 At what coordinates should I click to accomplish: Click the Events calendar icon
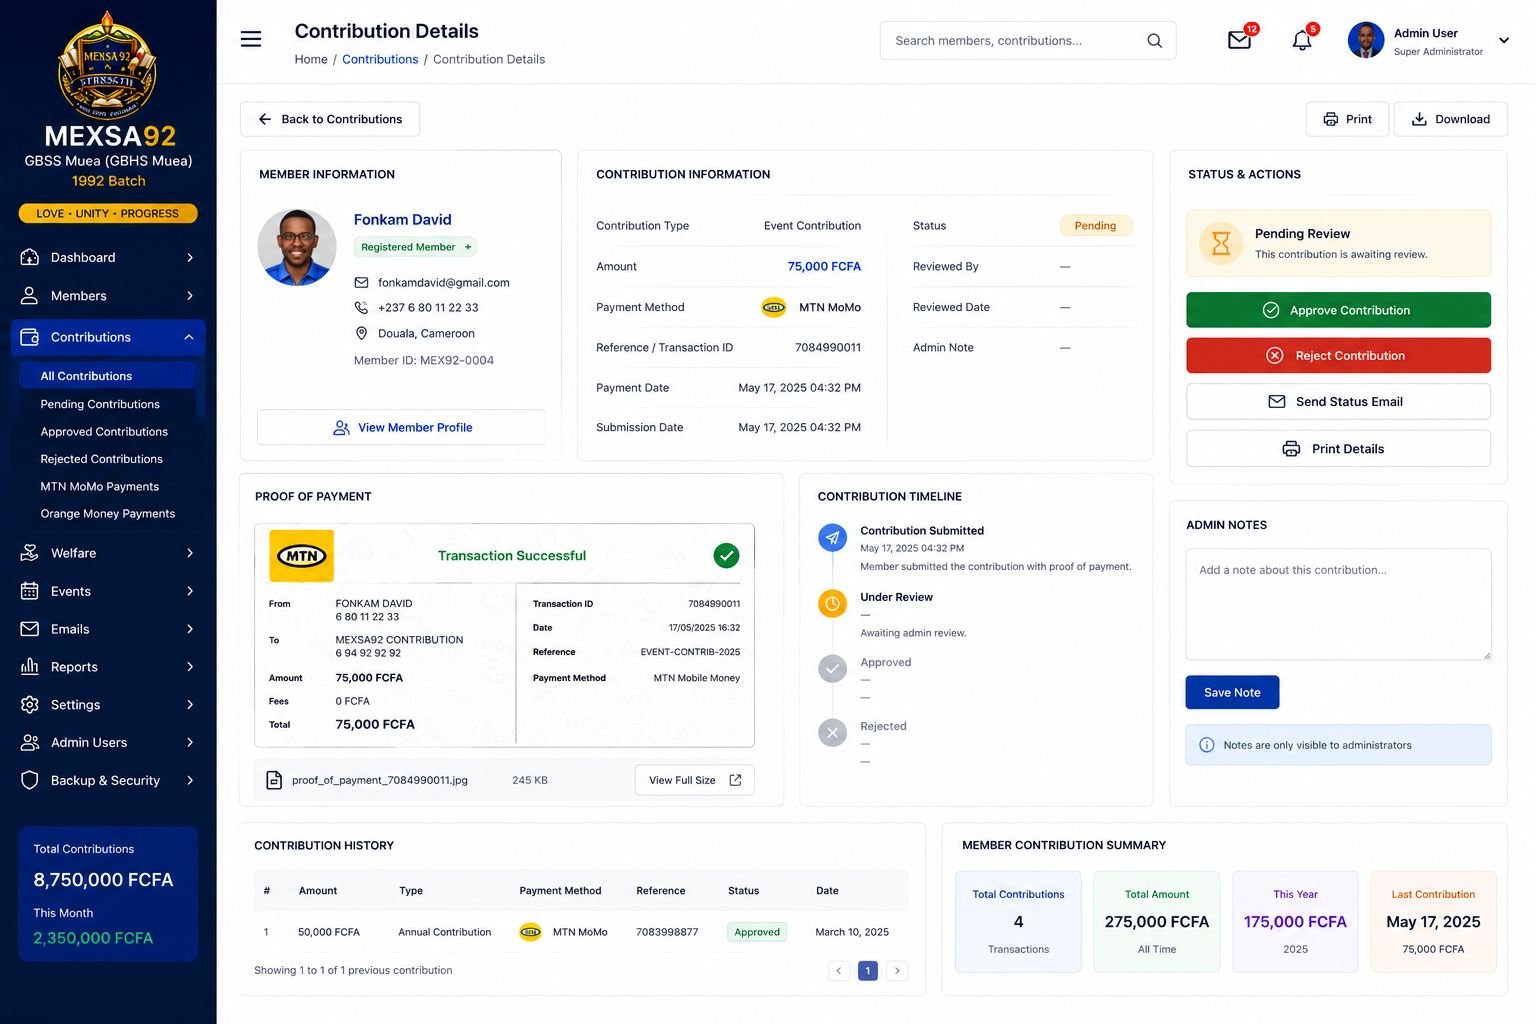coord(30,591)
